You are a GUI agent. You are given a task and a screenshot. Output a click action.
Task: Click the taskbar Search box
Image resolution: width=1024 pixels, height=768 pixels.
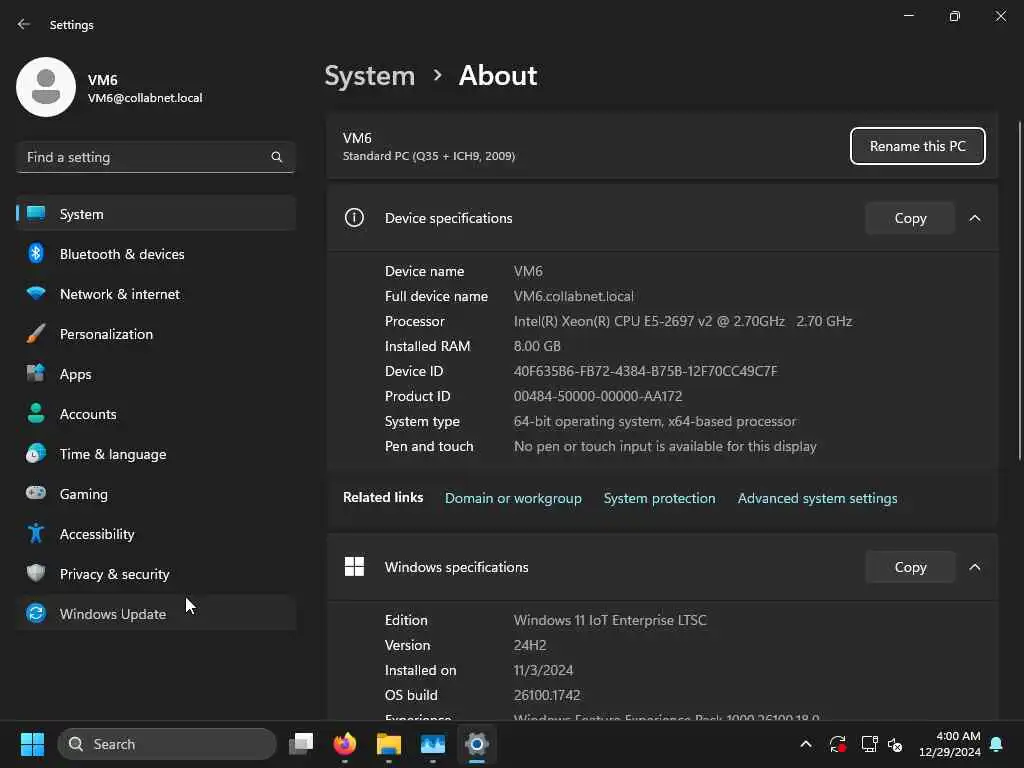coord(167,744)
